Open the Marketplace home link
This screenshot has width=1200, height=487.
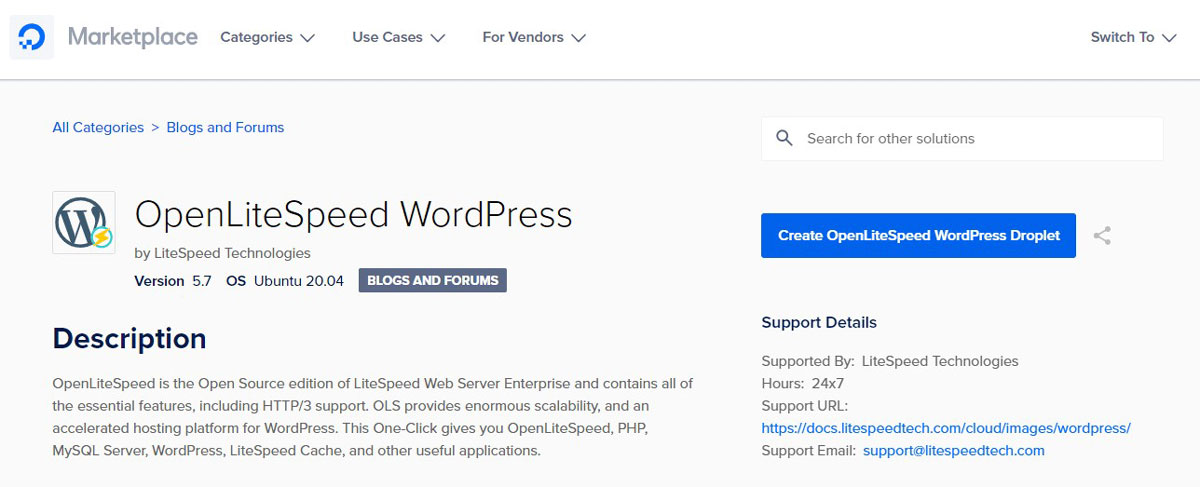[x=133, y=37]
